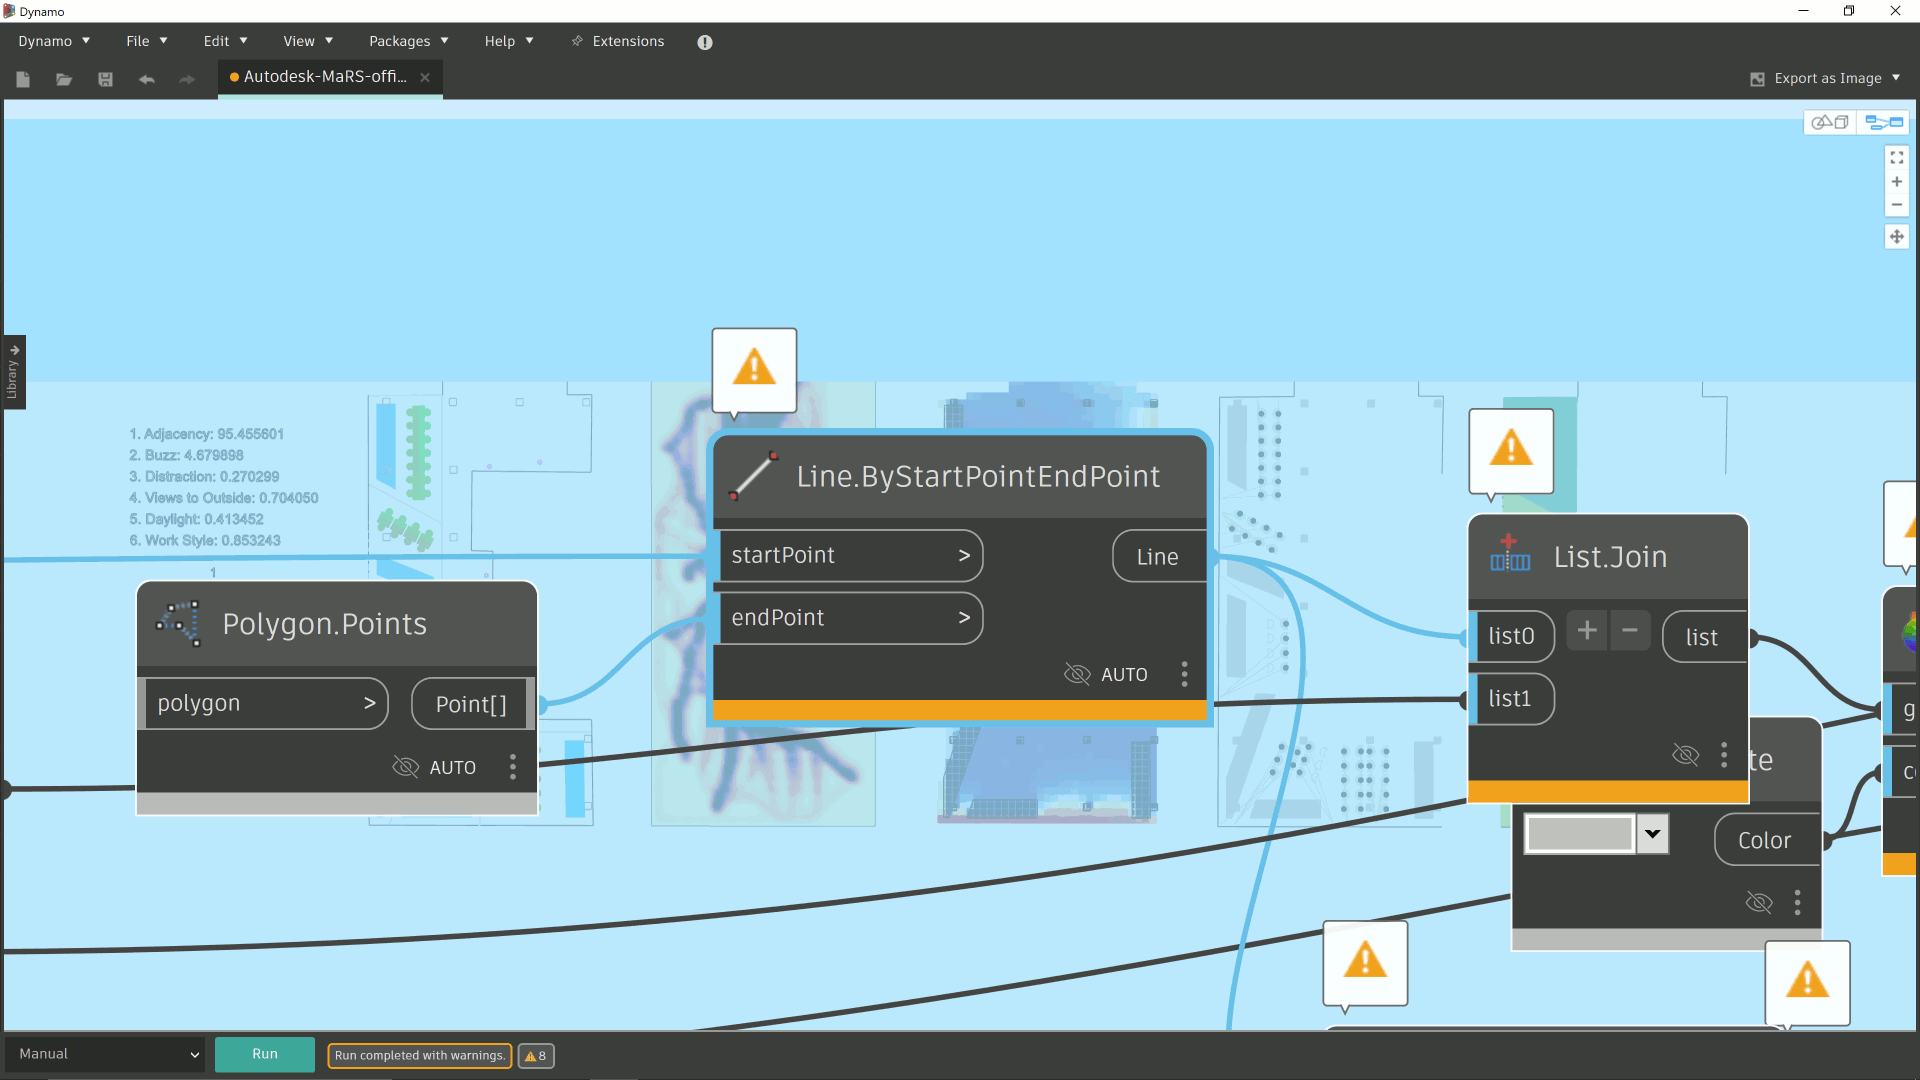Toggle preview eye on List.Join node
Screen dimensions: 1920x1080
[1685, 755]
